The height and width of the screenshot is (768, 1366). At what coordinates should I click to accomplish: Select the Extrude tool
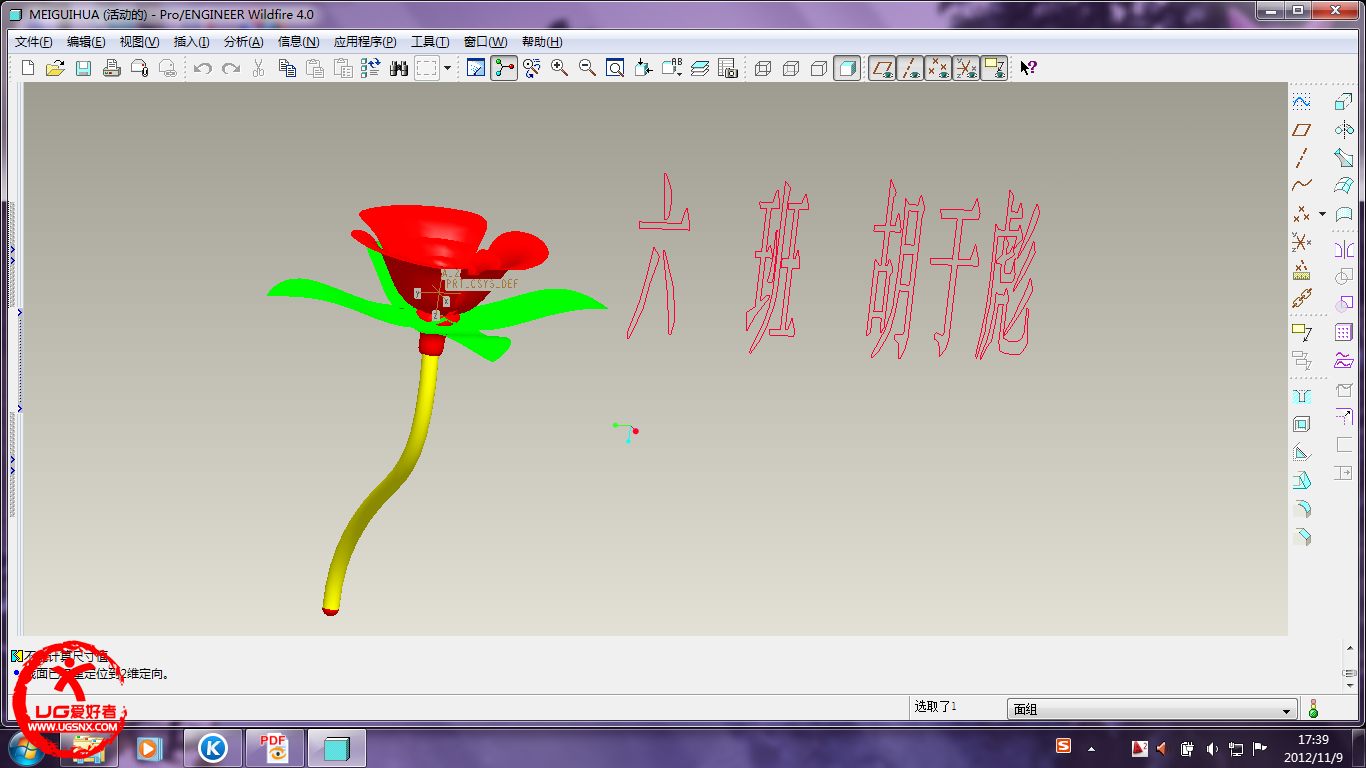(x=1344, y=102)
